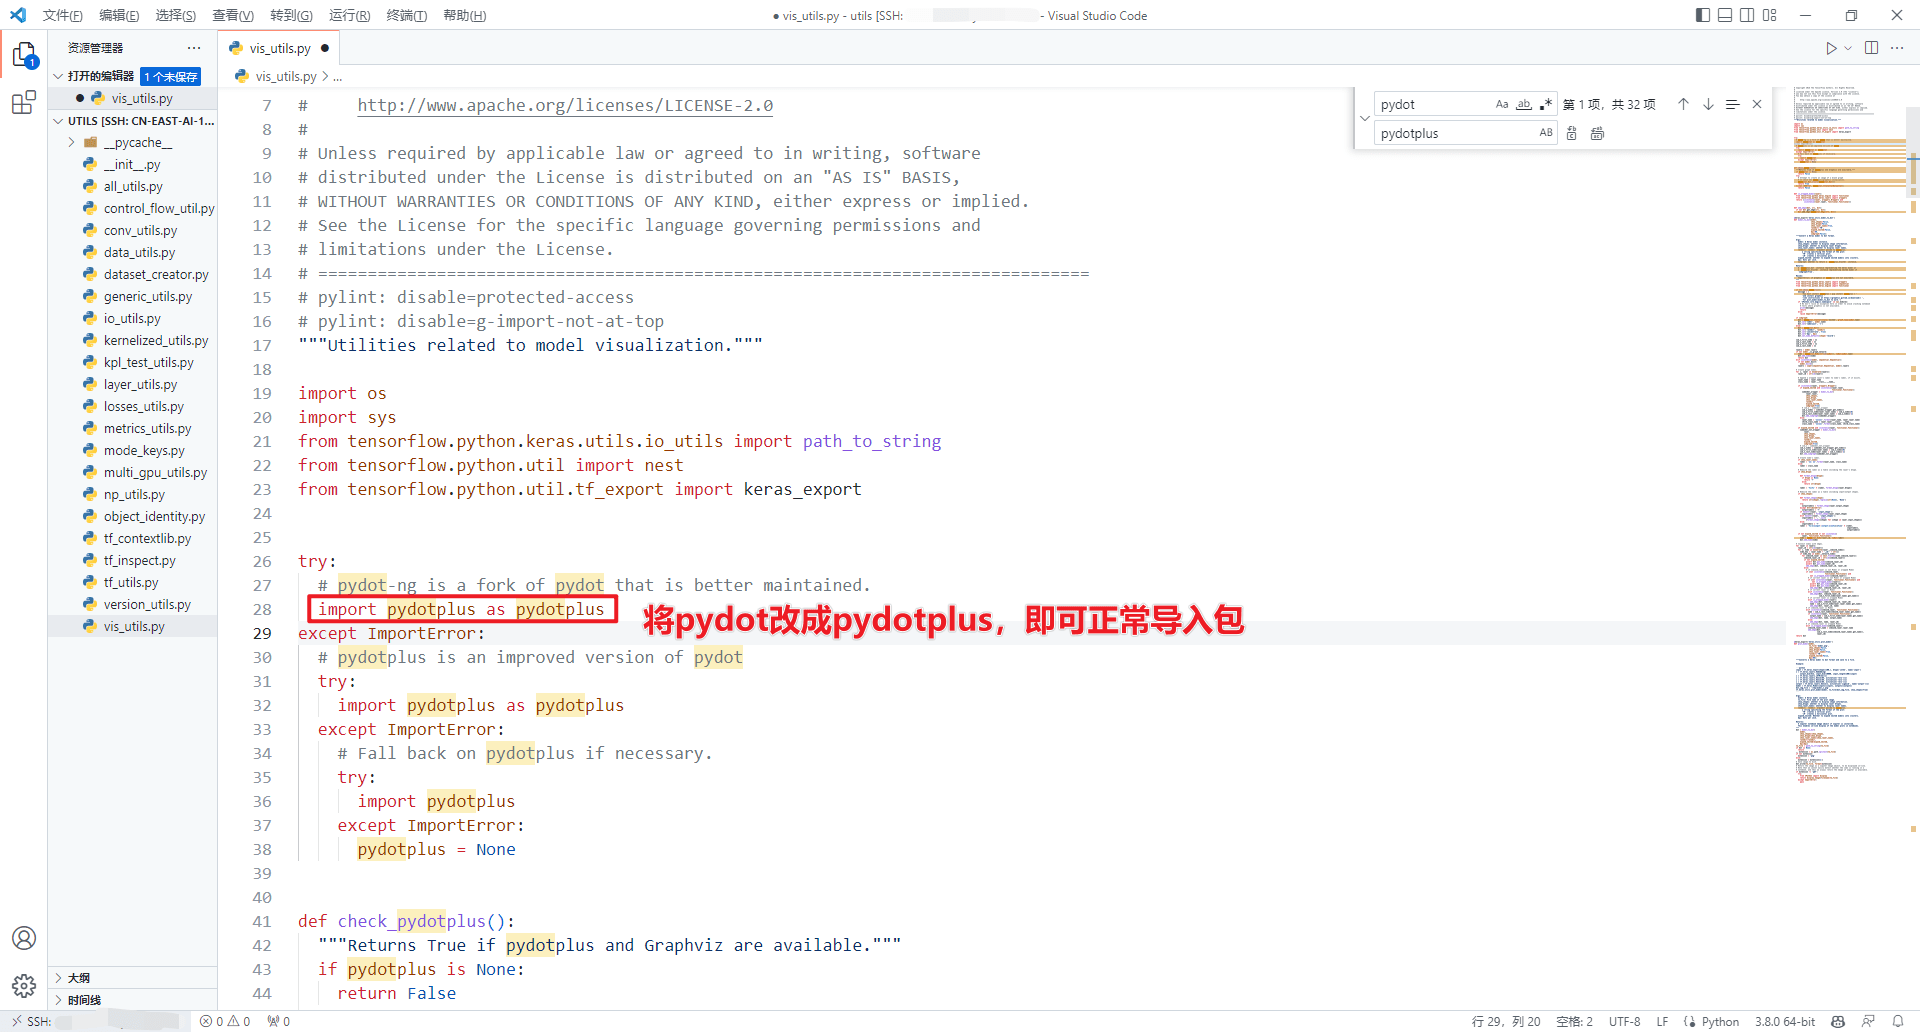Toggle Match Whole Word in find box
Image resolution: width=1920 pixels, height=1032 pixels.
click(1523, 104)
